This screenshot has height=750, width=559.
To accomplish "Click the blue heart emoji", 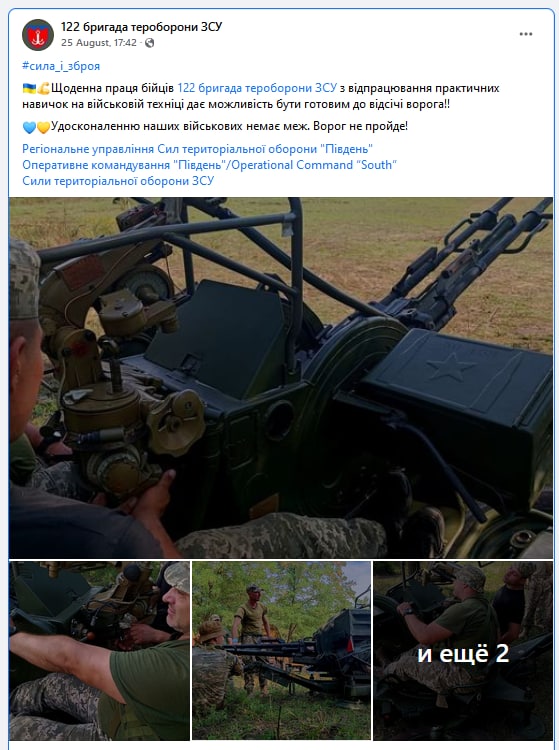I will (x=29, y=127).
